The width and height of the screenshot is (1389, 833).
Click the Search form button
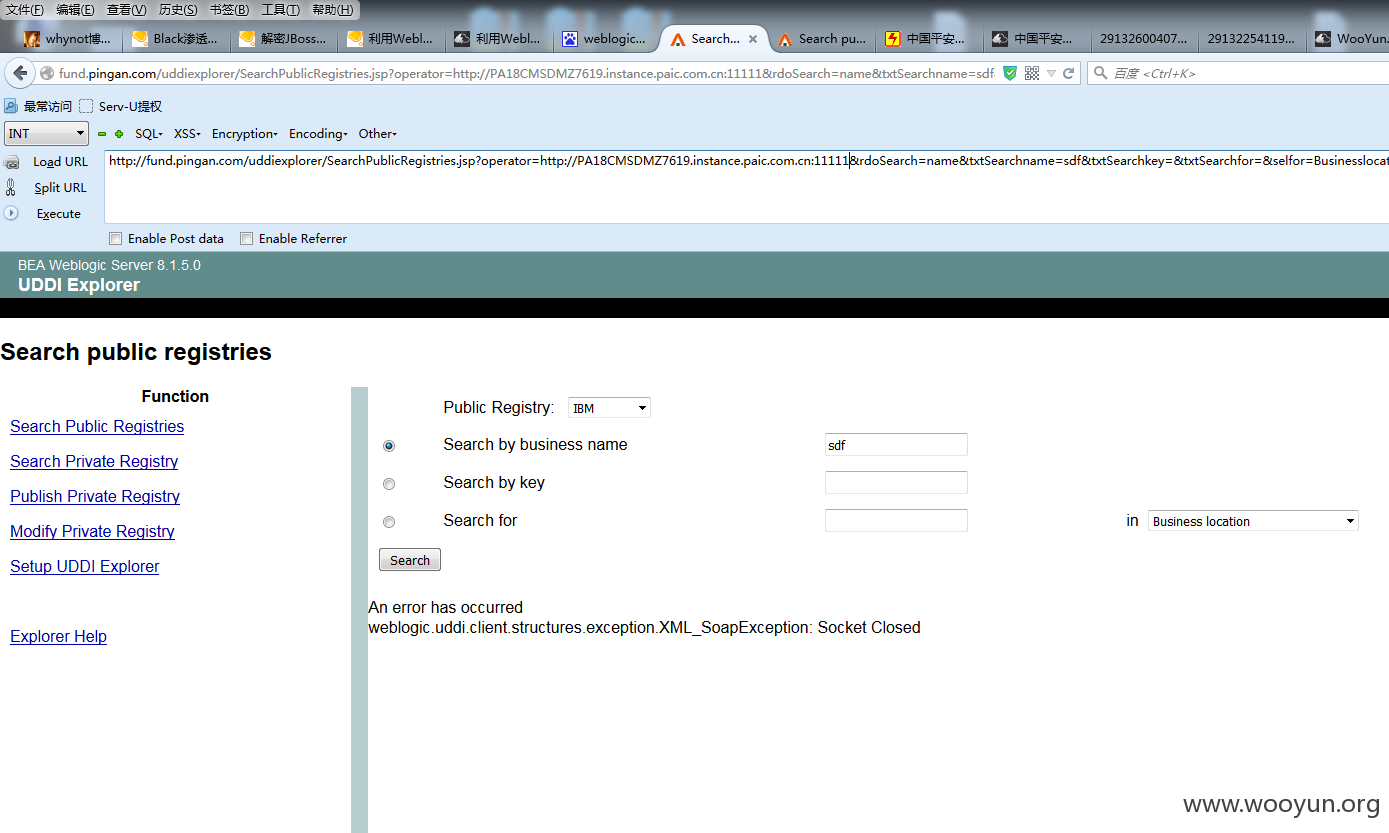tap(410, 560)
